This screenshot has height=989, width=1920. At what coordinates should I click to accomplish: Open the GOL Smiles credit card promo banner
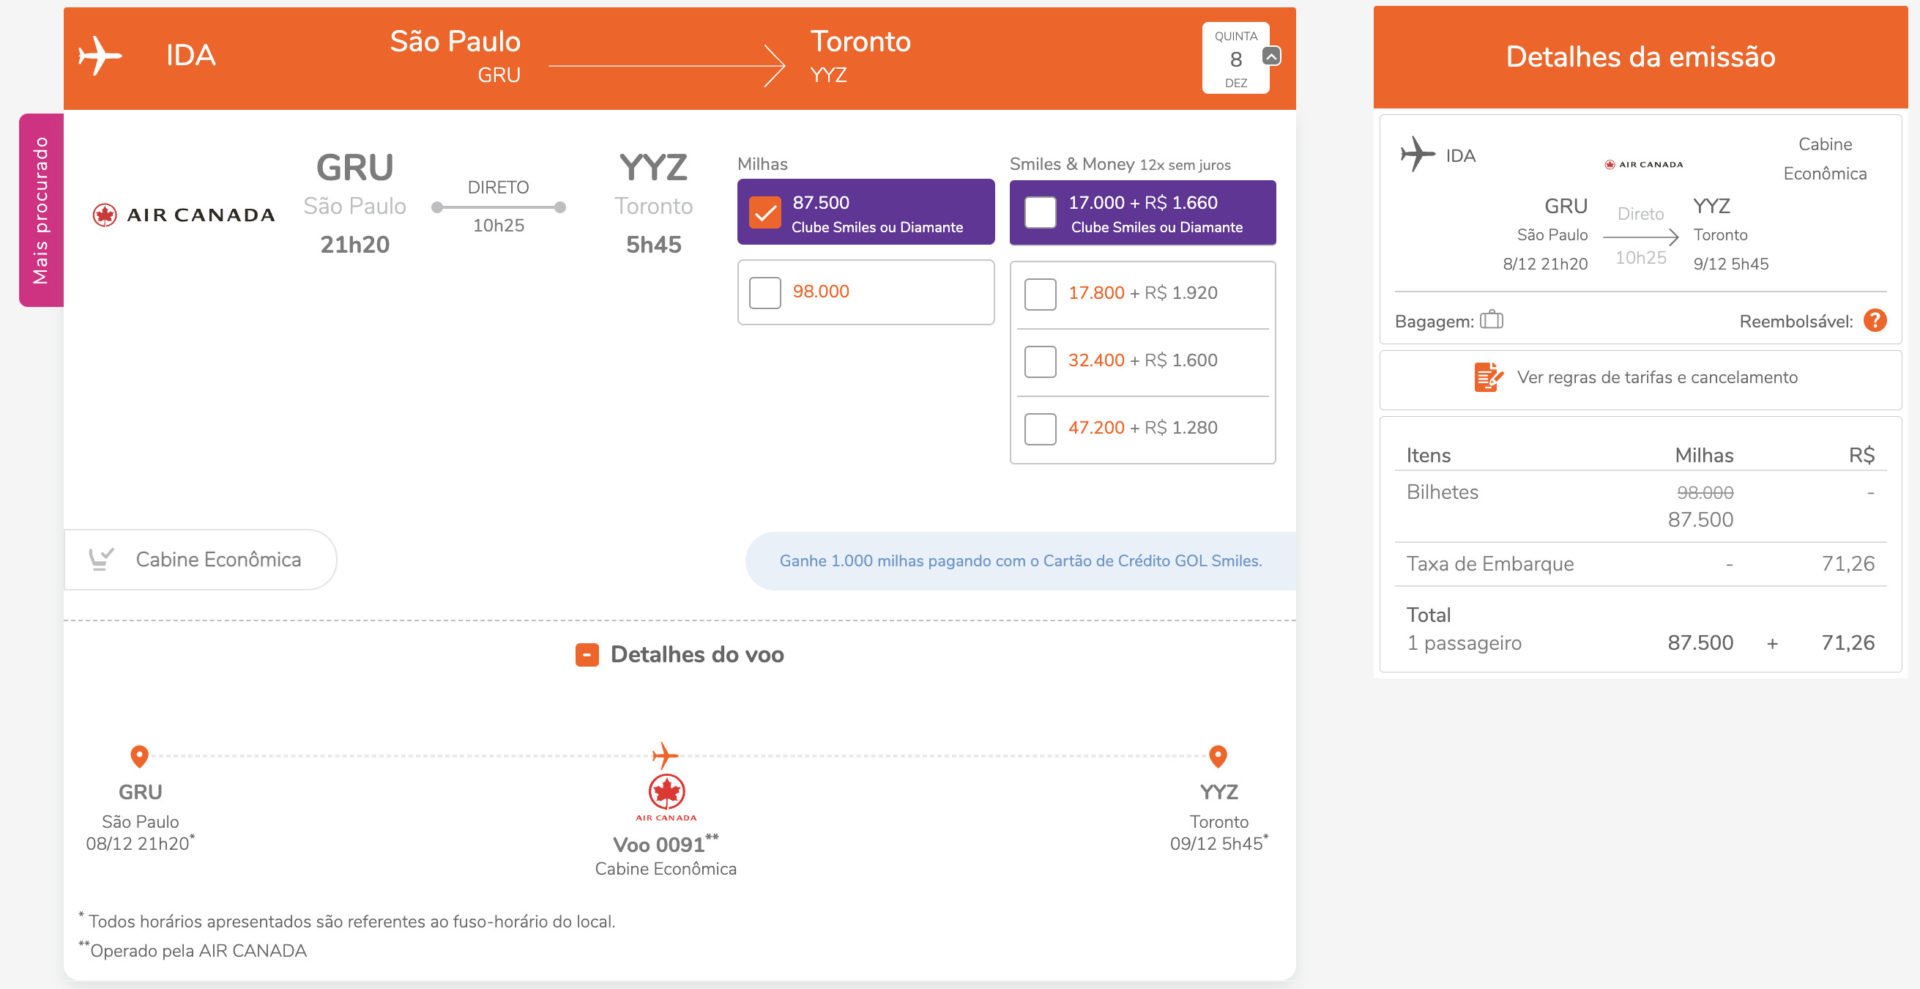[x=1020, y=561]
